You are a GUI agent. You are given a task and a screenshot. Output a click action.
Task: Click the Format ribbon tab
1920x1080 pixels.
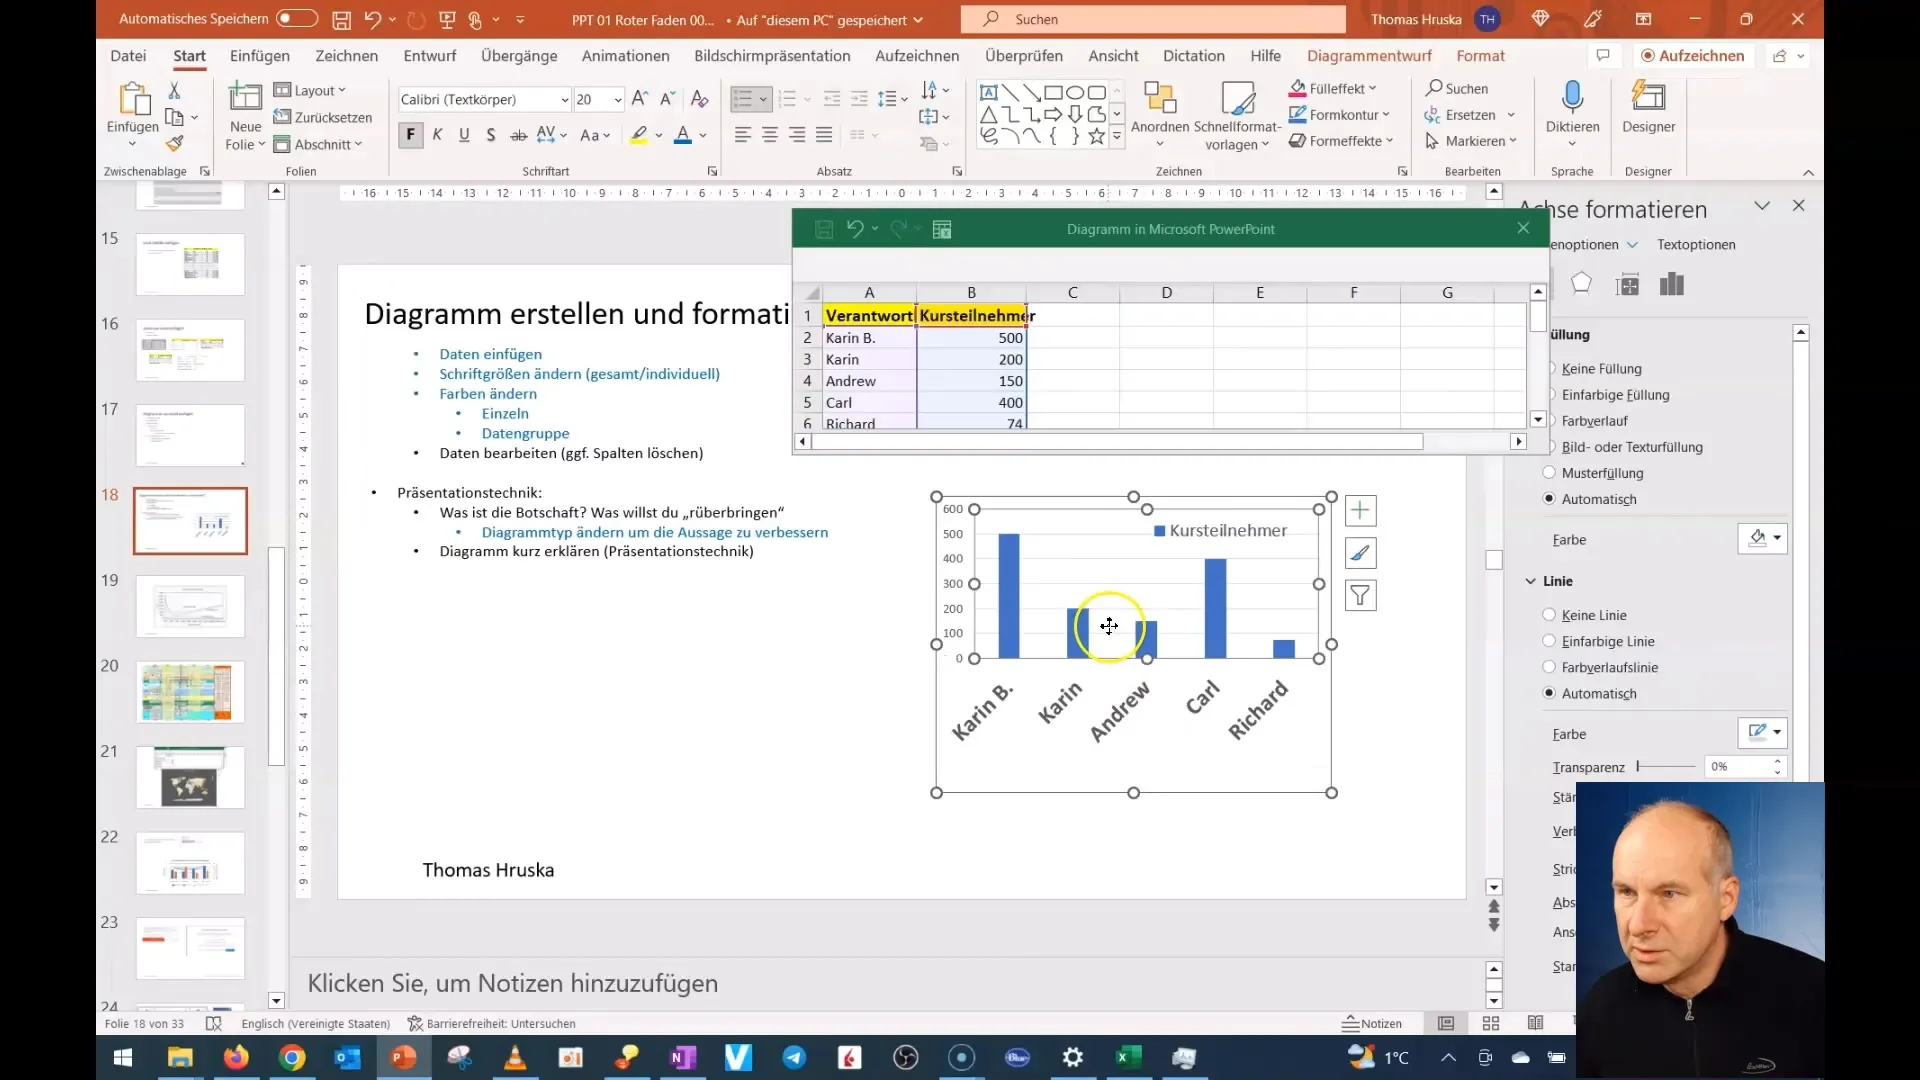(x=1480, y=55)
